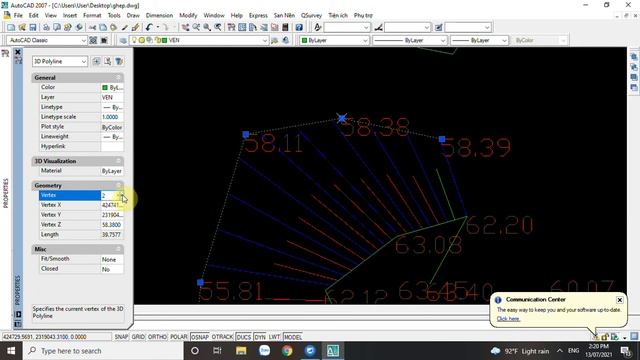Close the Communication Center balloon
The width and height of the screenshot is (640, 360).
tap(620, 300)
